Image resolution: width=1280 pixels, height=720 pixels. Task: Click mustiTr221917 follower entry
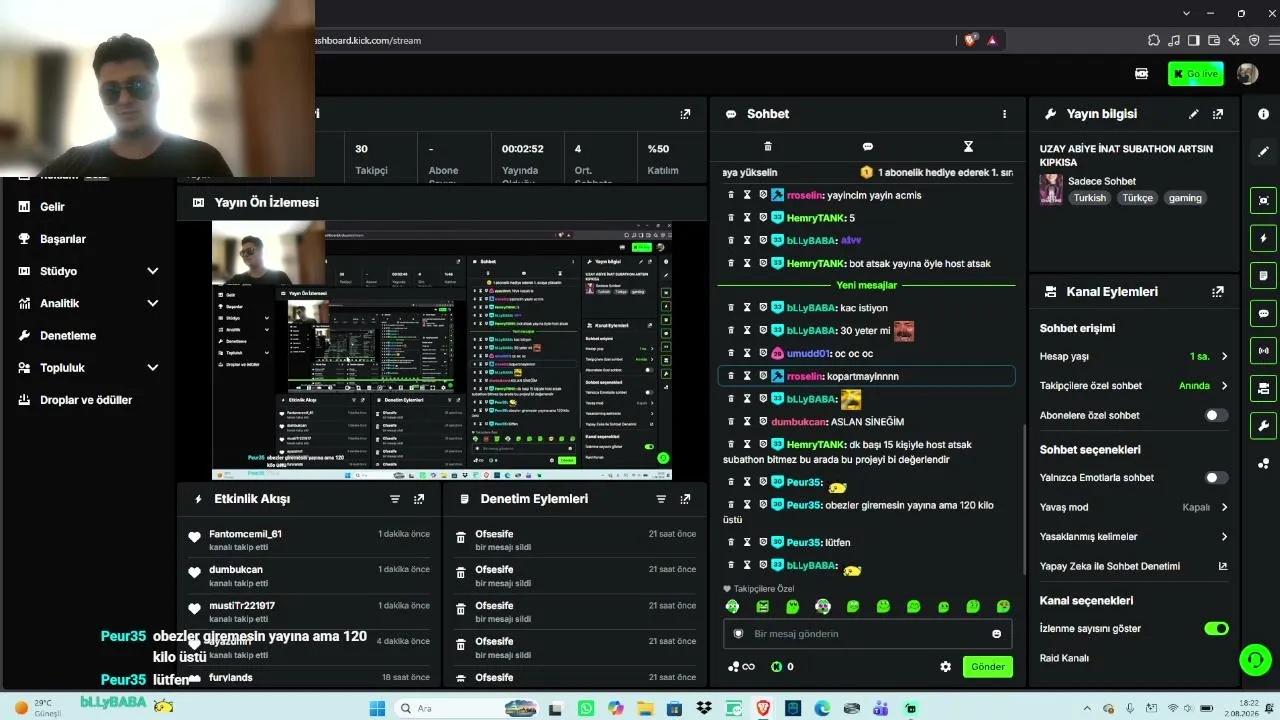[x=242, y=606]
